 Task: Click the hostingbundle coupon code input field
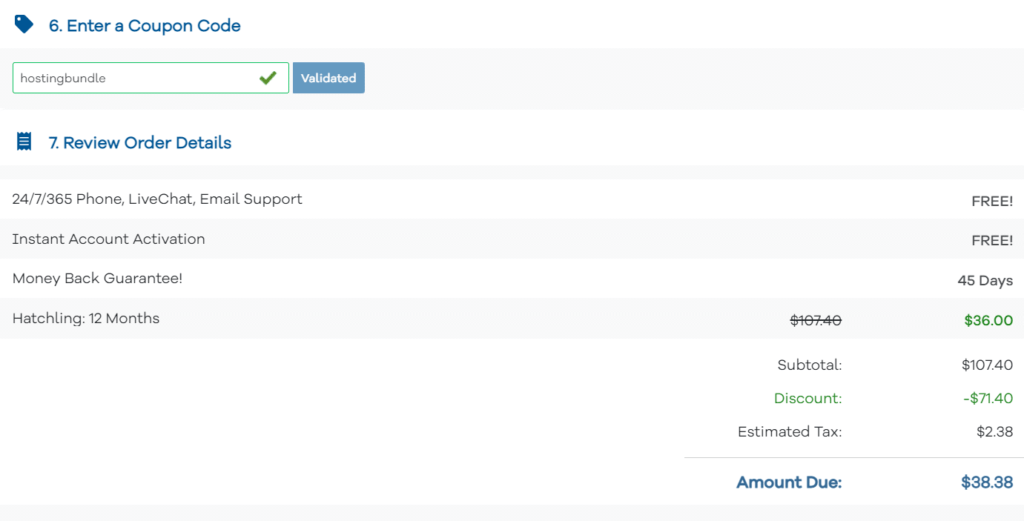[150, 78]
